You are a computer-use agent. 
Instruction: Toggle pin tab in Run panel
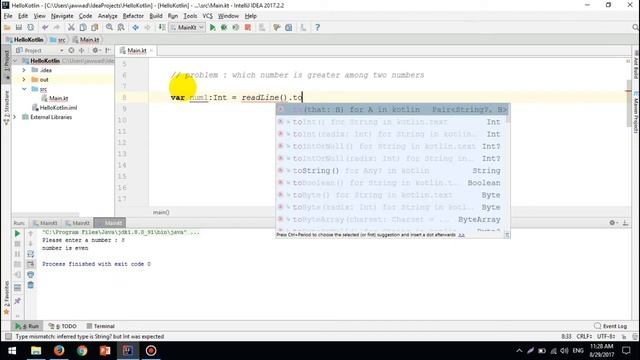tap(17, 301)
